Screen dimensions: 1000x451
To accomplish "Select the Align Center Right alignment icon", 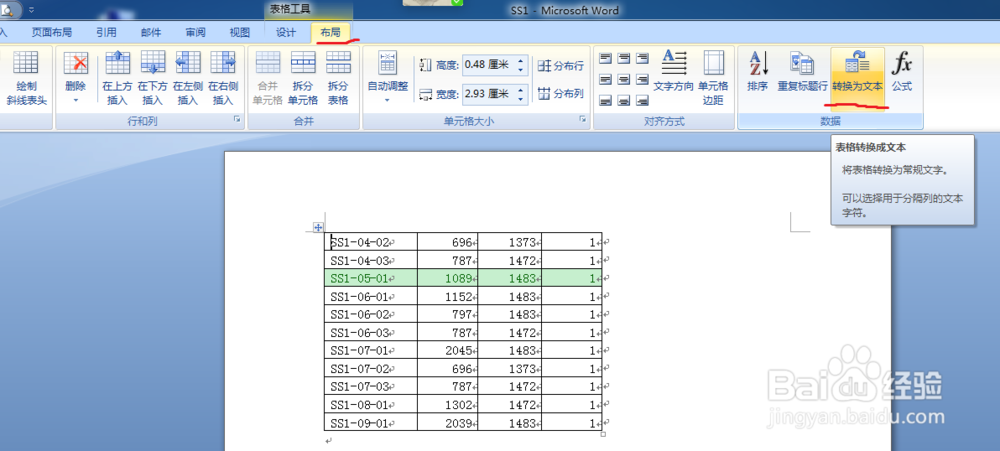I will [642, 80].
